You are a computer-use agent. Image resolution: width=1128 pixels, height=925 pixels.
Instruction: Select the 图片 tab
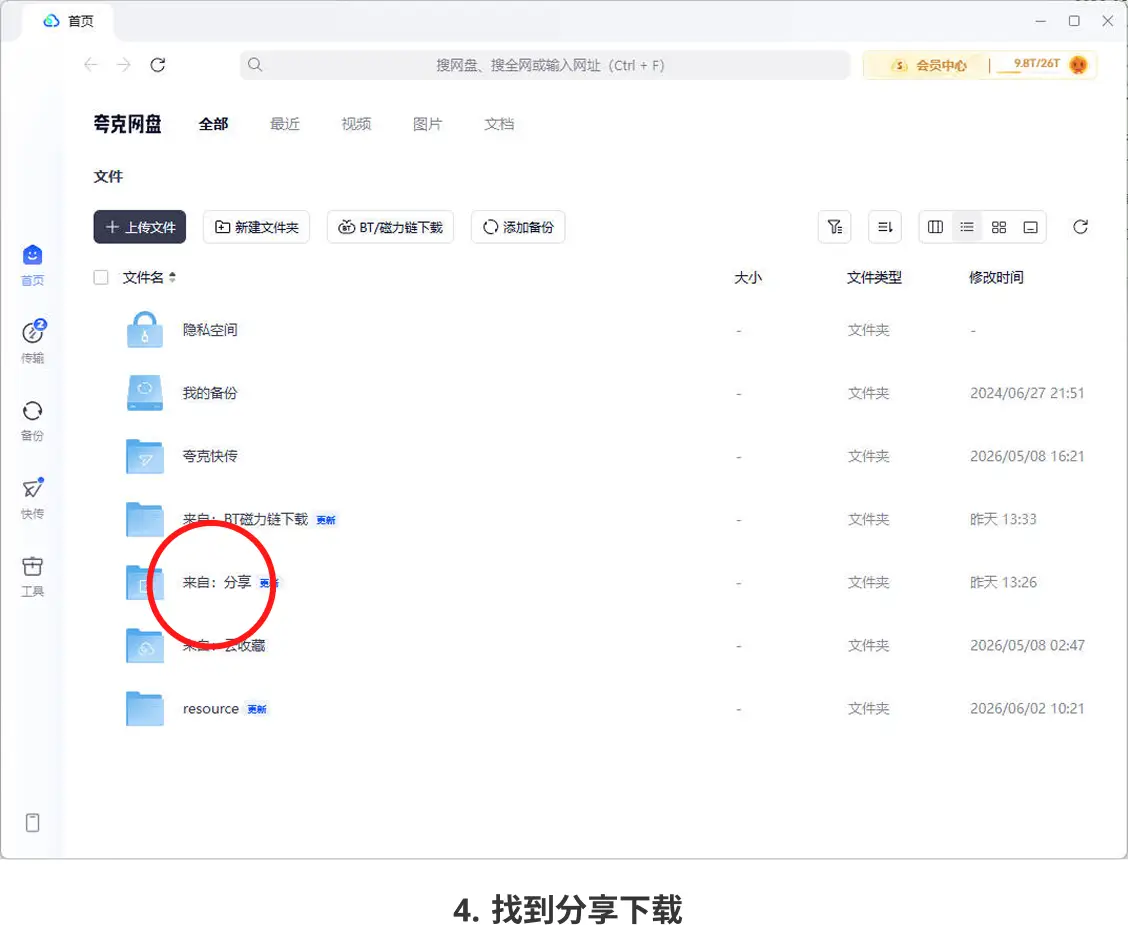pos(427,124)
